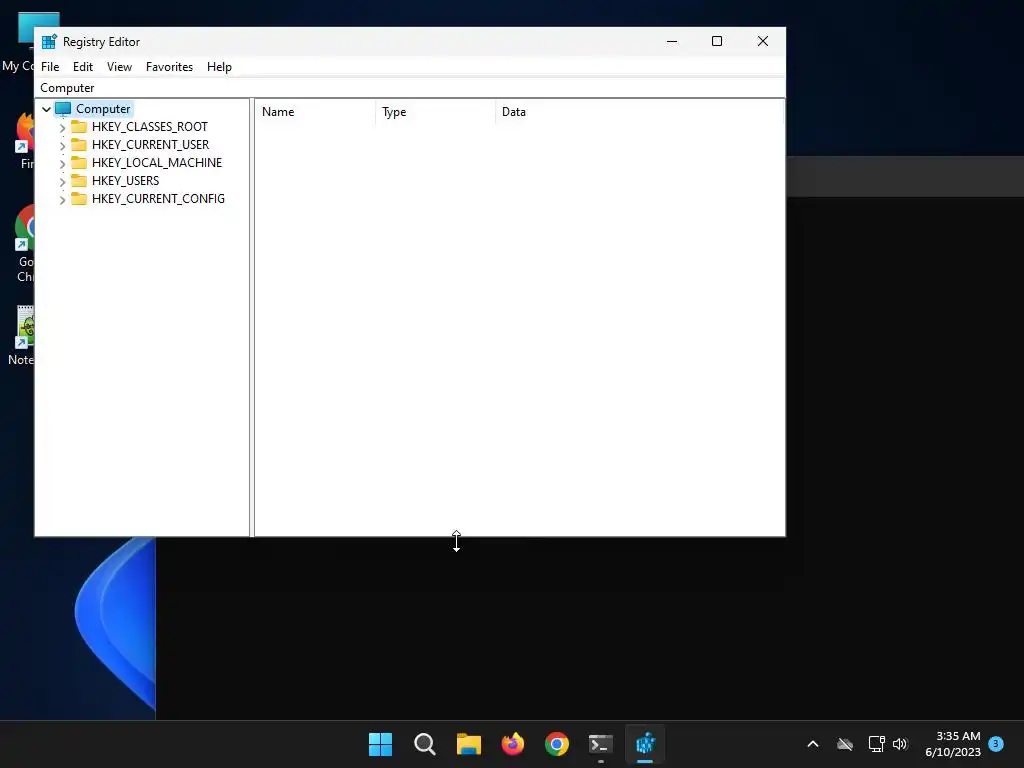The width and height of the screenshot is (1024, 768).
Task: Click the HKEY_LOCAL_MACHINE folder icon
Action: (x=79, y=163)
